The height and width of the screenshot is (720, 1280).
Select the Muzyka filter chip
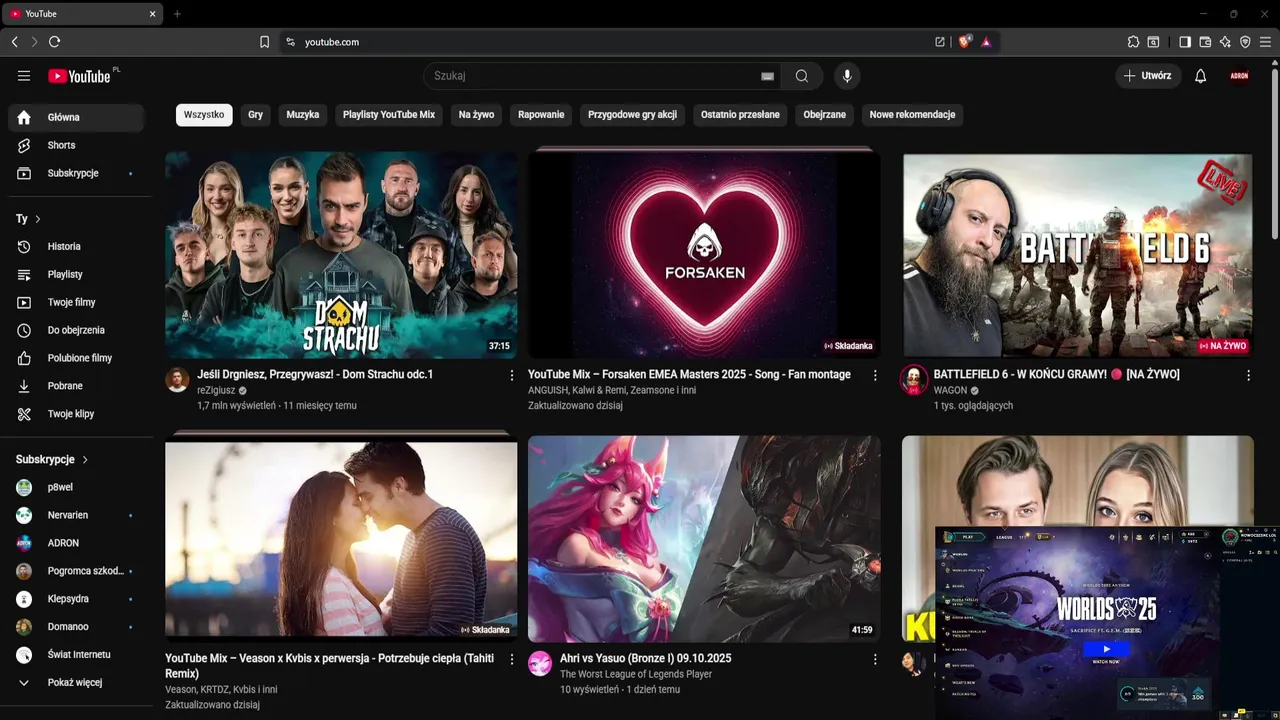click(303, 115)
